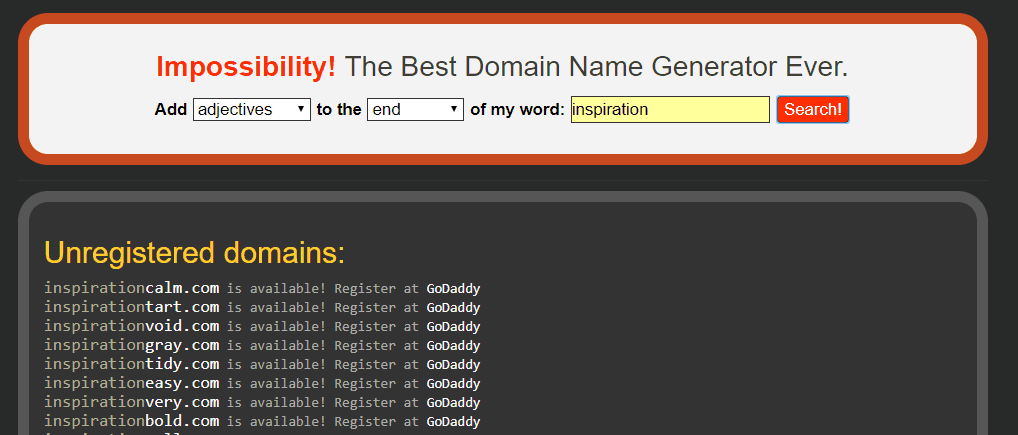The height and width of the screenshot is (435, 1018).
Task: Expand the "end" position dropdown
Action: click(x=415, y=110)
